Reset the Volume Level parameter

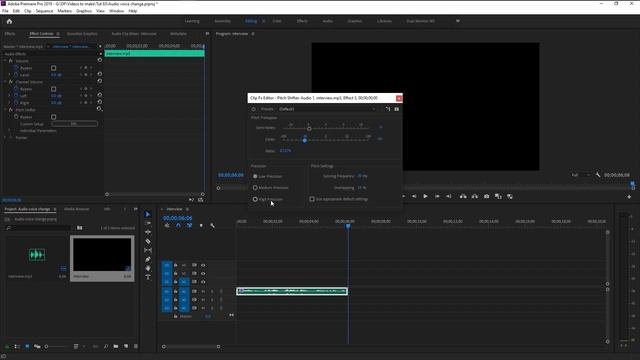pyautogui.click(x=100, y=74)
